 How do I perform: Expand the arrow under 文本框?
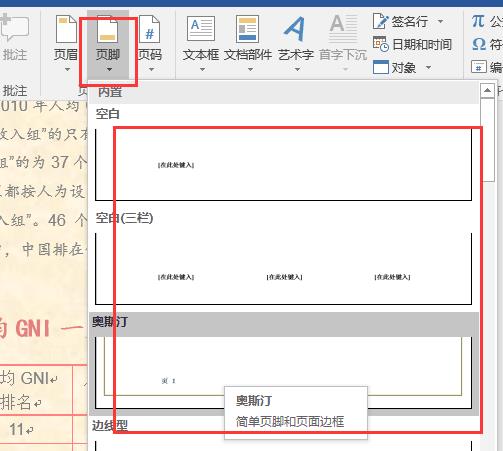(202, 70)
